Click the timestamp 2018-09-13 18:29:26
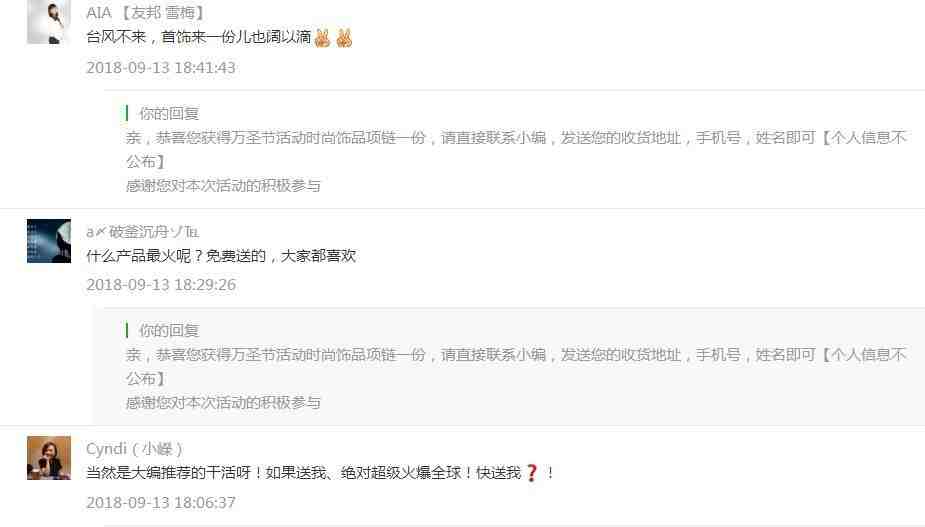The height and width of the screenshot is (527, 925). point(161,285)
